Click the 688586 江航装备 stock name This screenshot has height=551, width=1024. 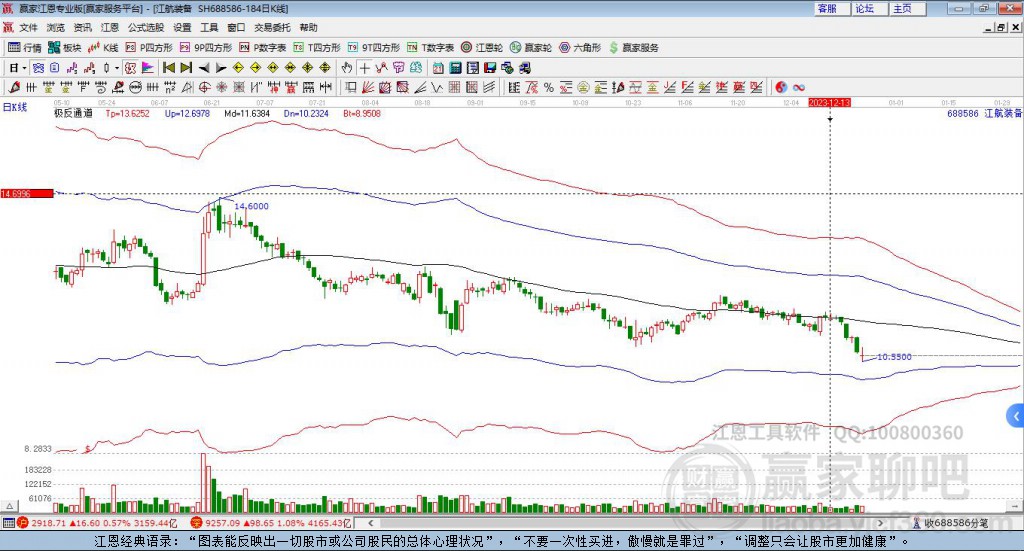(984, 113)
